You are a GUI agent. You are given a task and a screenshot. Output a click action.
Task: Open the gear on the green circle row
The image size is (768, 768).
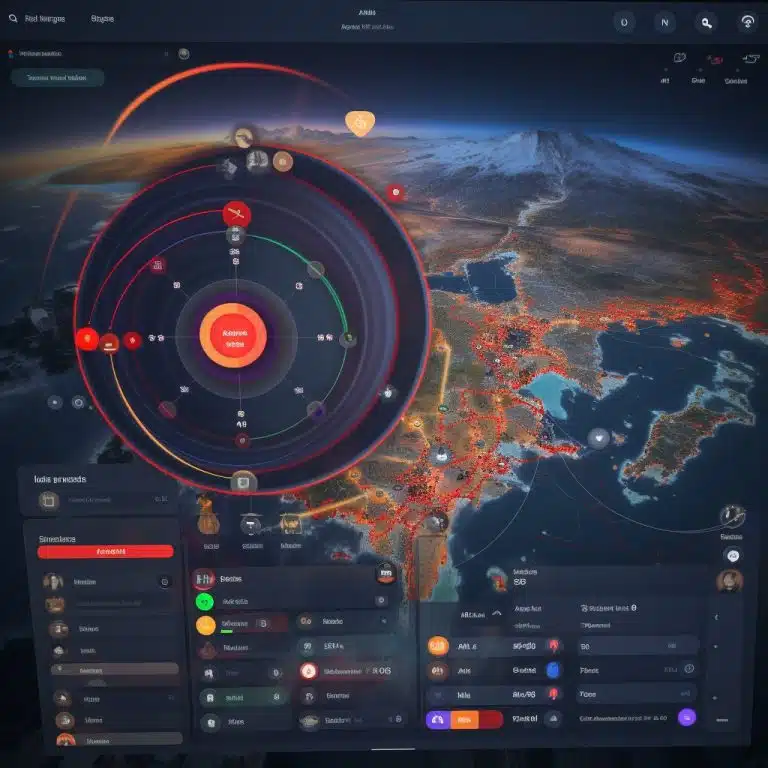click(x=381, y=600)
